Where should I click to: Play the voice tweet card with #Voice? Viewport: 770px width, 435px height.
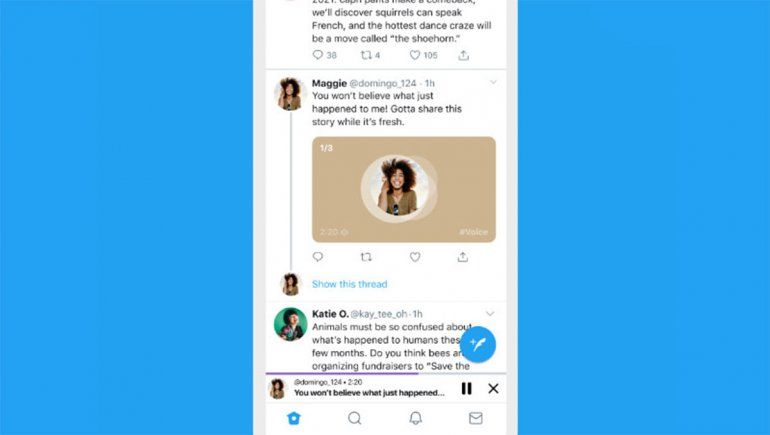404,189
